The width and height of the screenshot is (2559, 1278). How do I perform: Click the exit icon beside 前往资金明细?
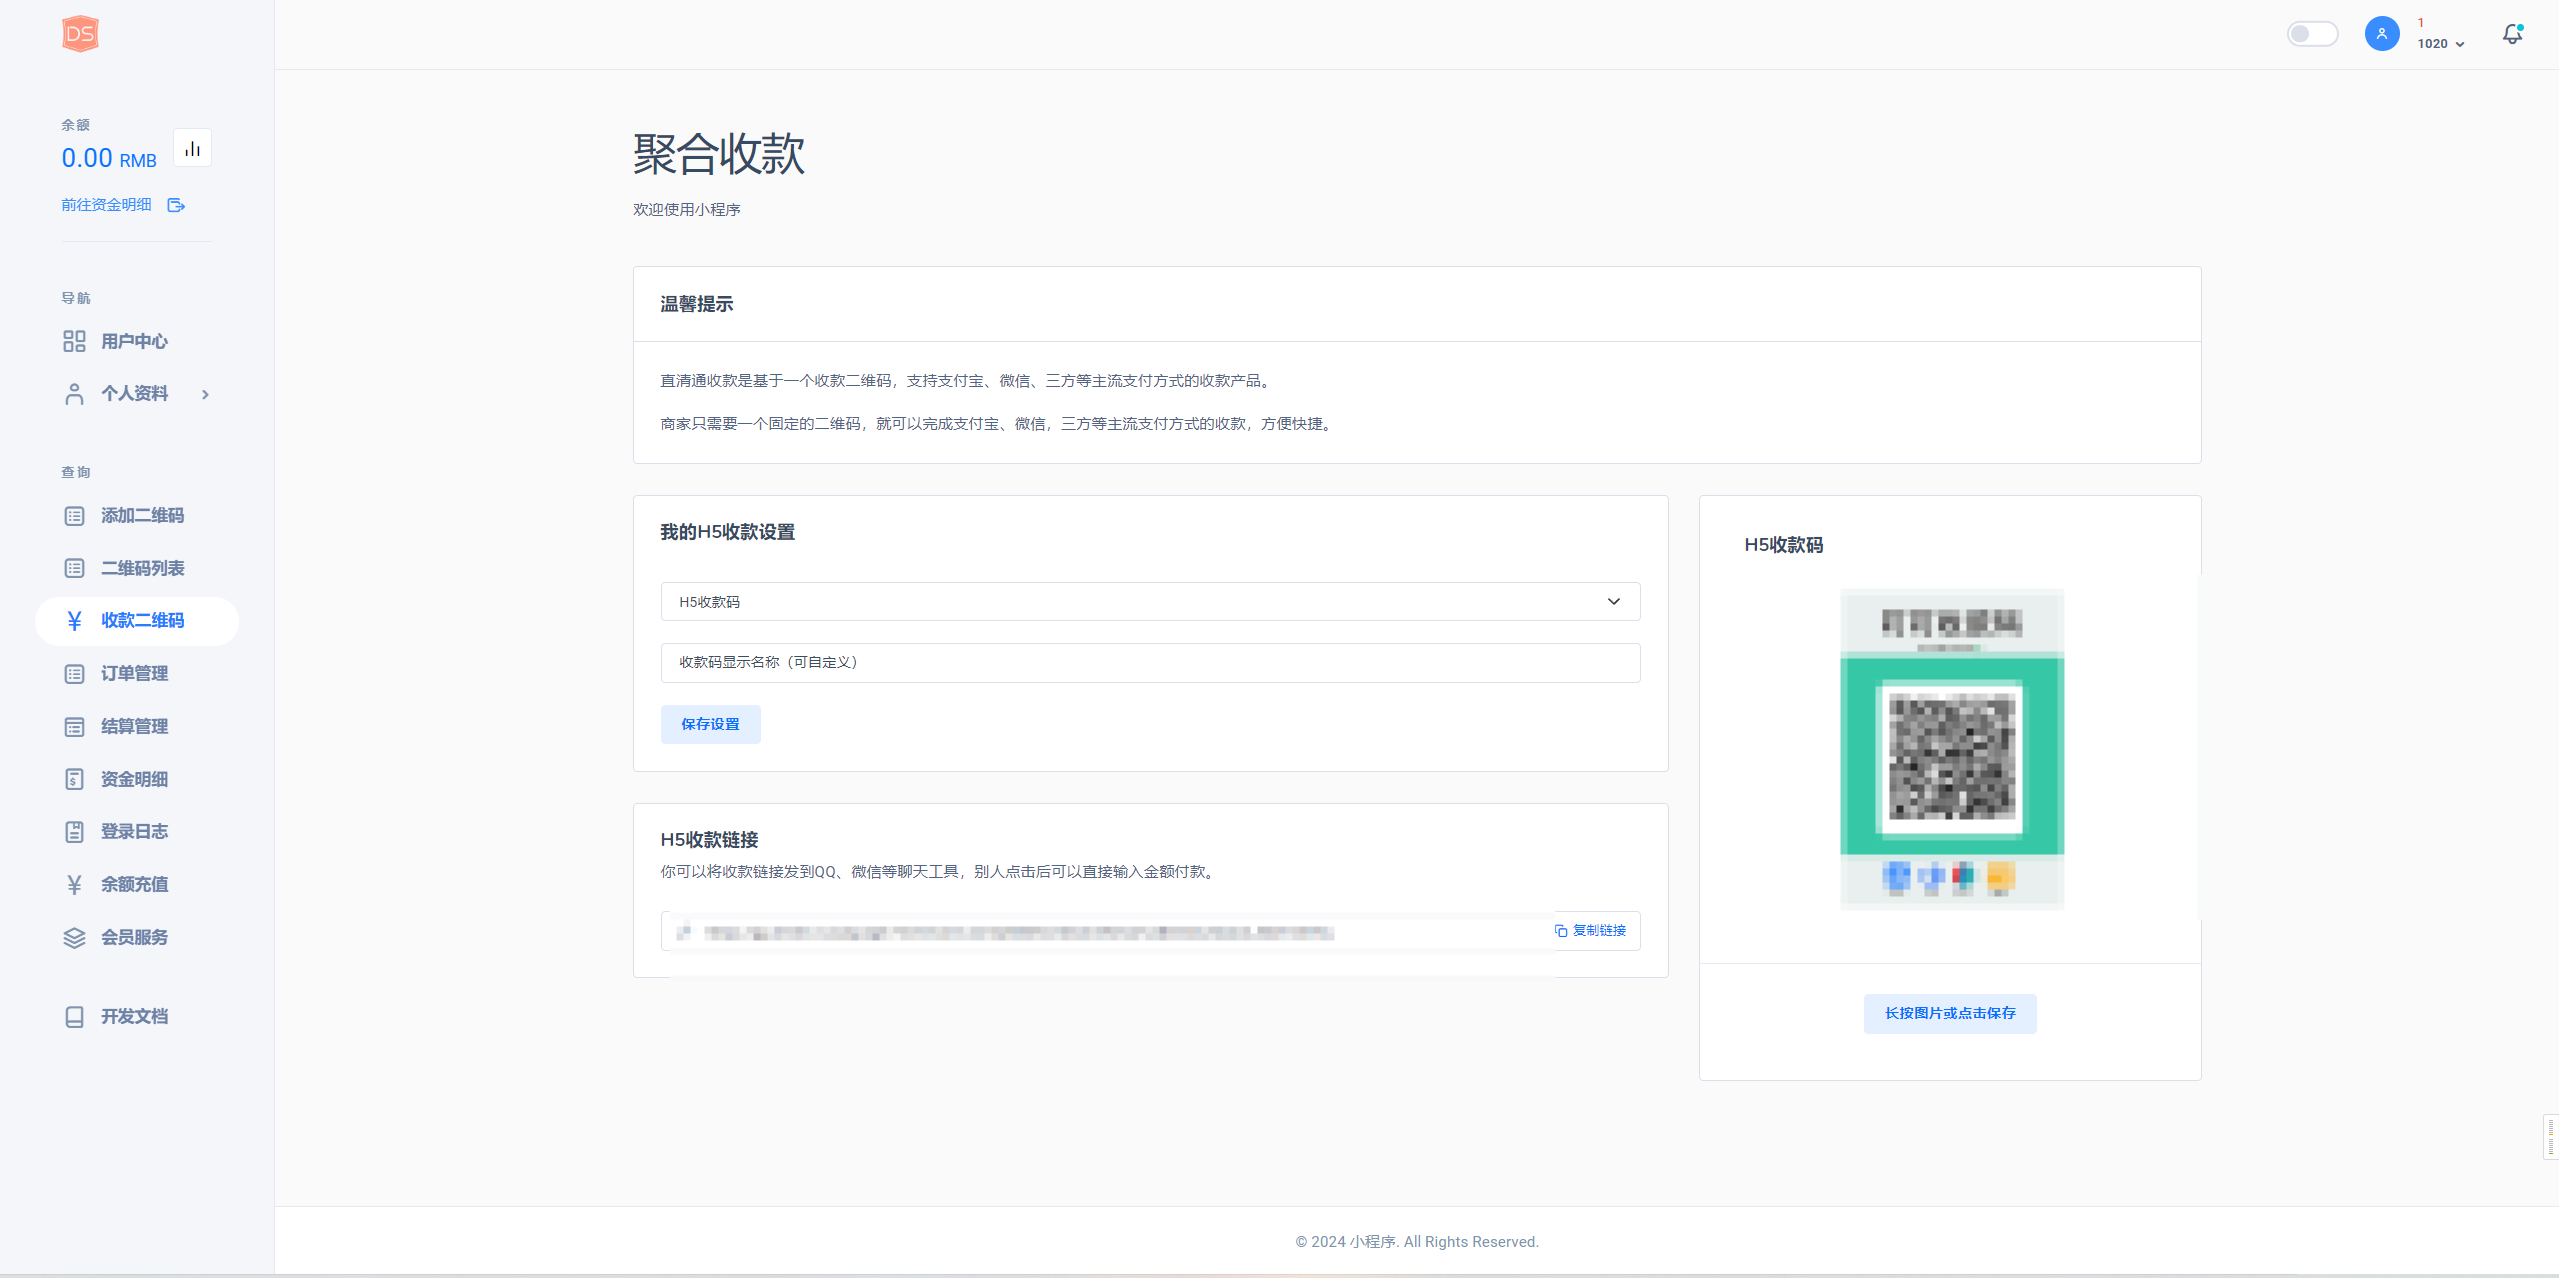176,205
